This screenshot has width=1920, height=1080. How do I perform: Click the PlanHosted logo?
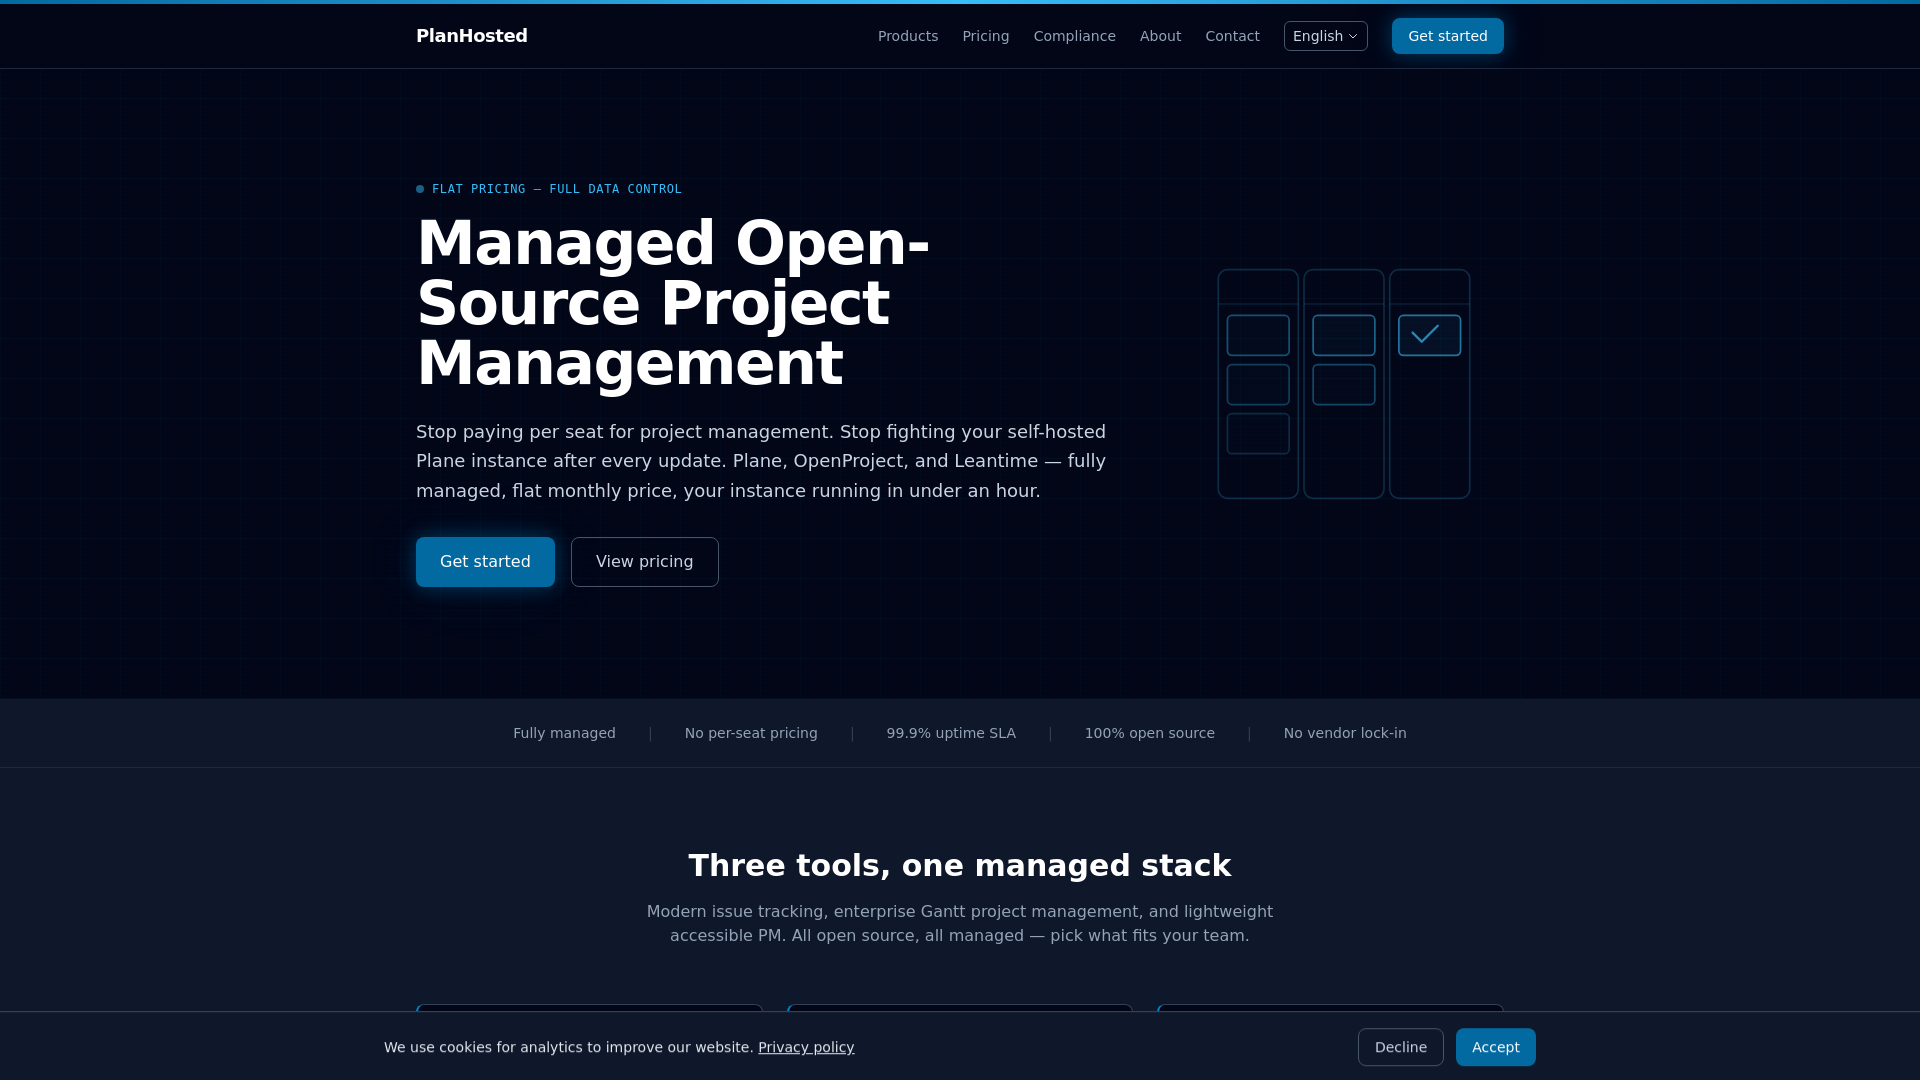tap(471, 36)
